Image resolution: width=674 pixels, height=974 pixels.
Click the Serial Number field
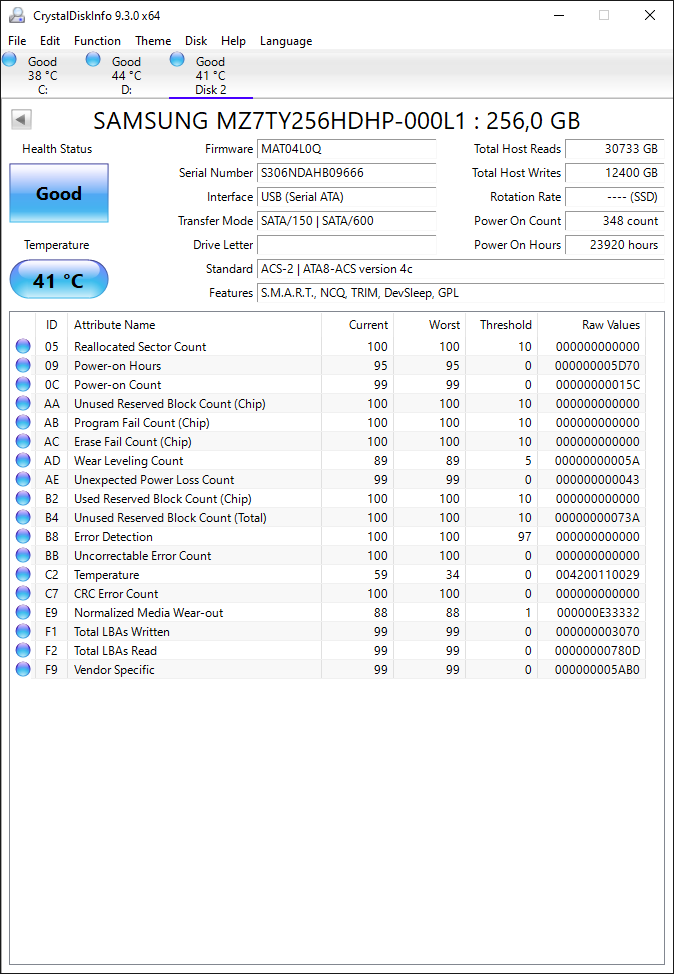[x=347, y=173]
